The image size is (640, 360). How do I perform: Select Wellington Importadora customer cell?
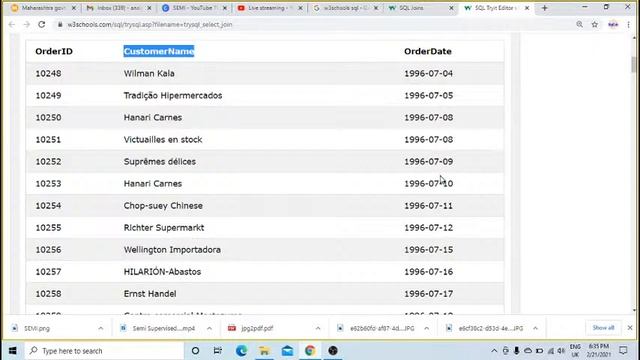[172, 250]
